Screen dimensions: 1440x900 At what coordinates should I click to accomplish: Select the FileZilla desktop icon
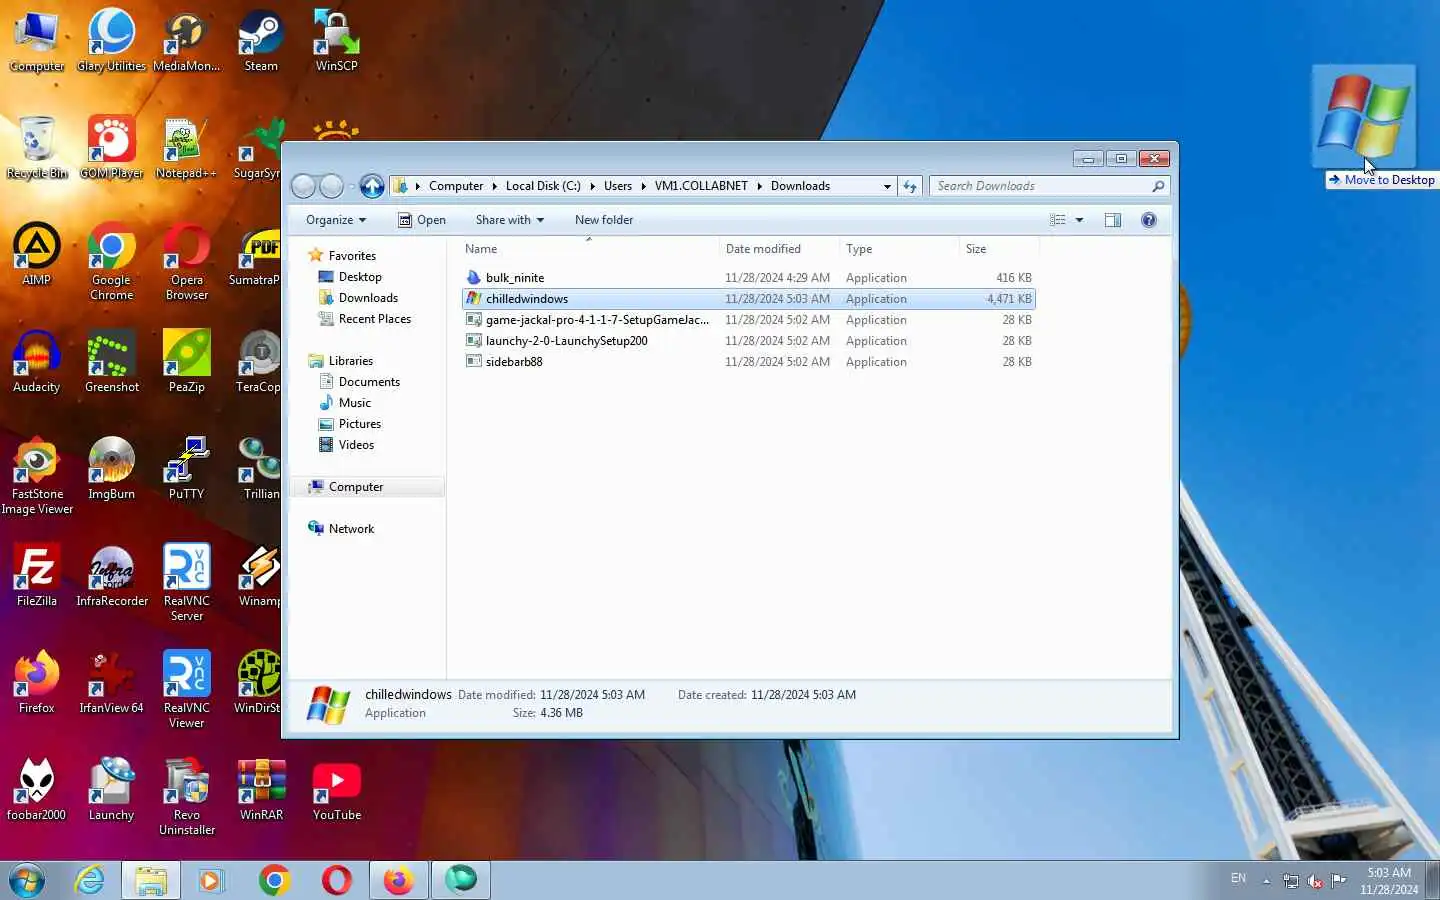[37, 576]
